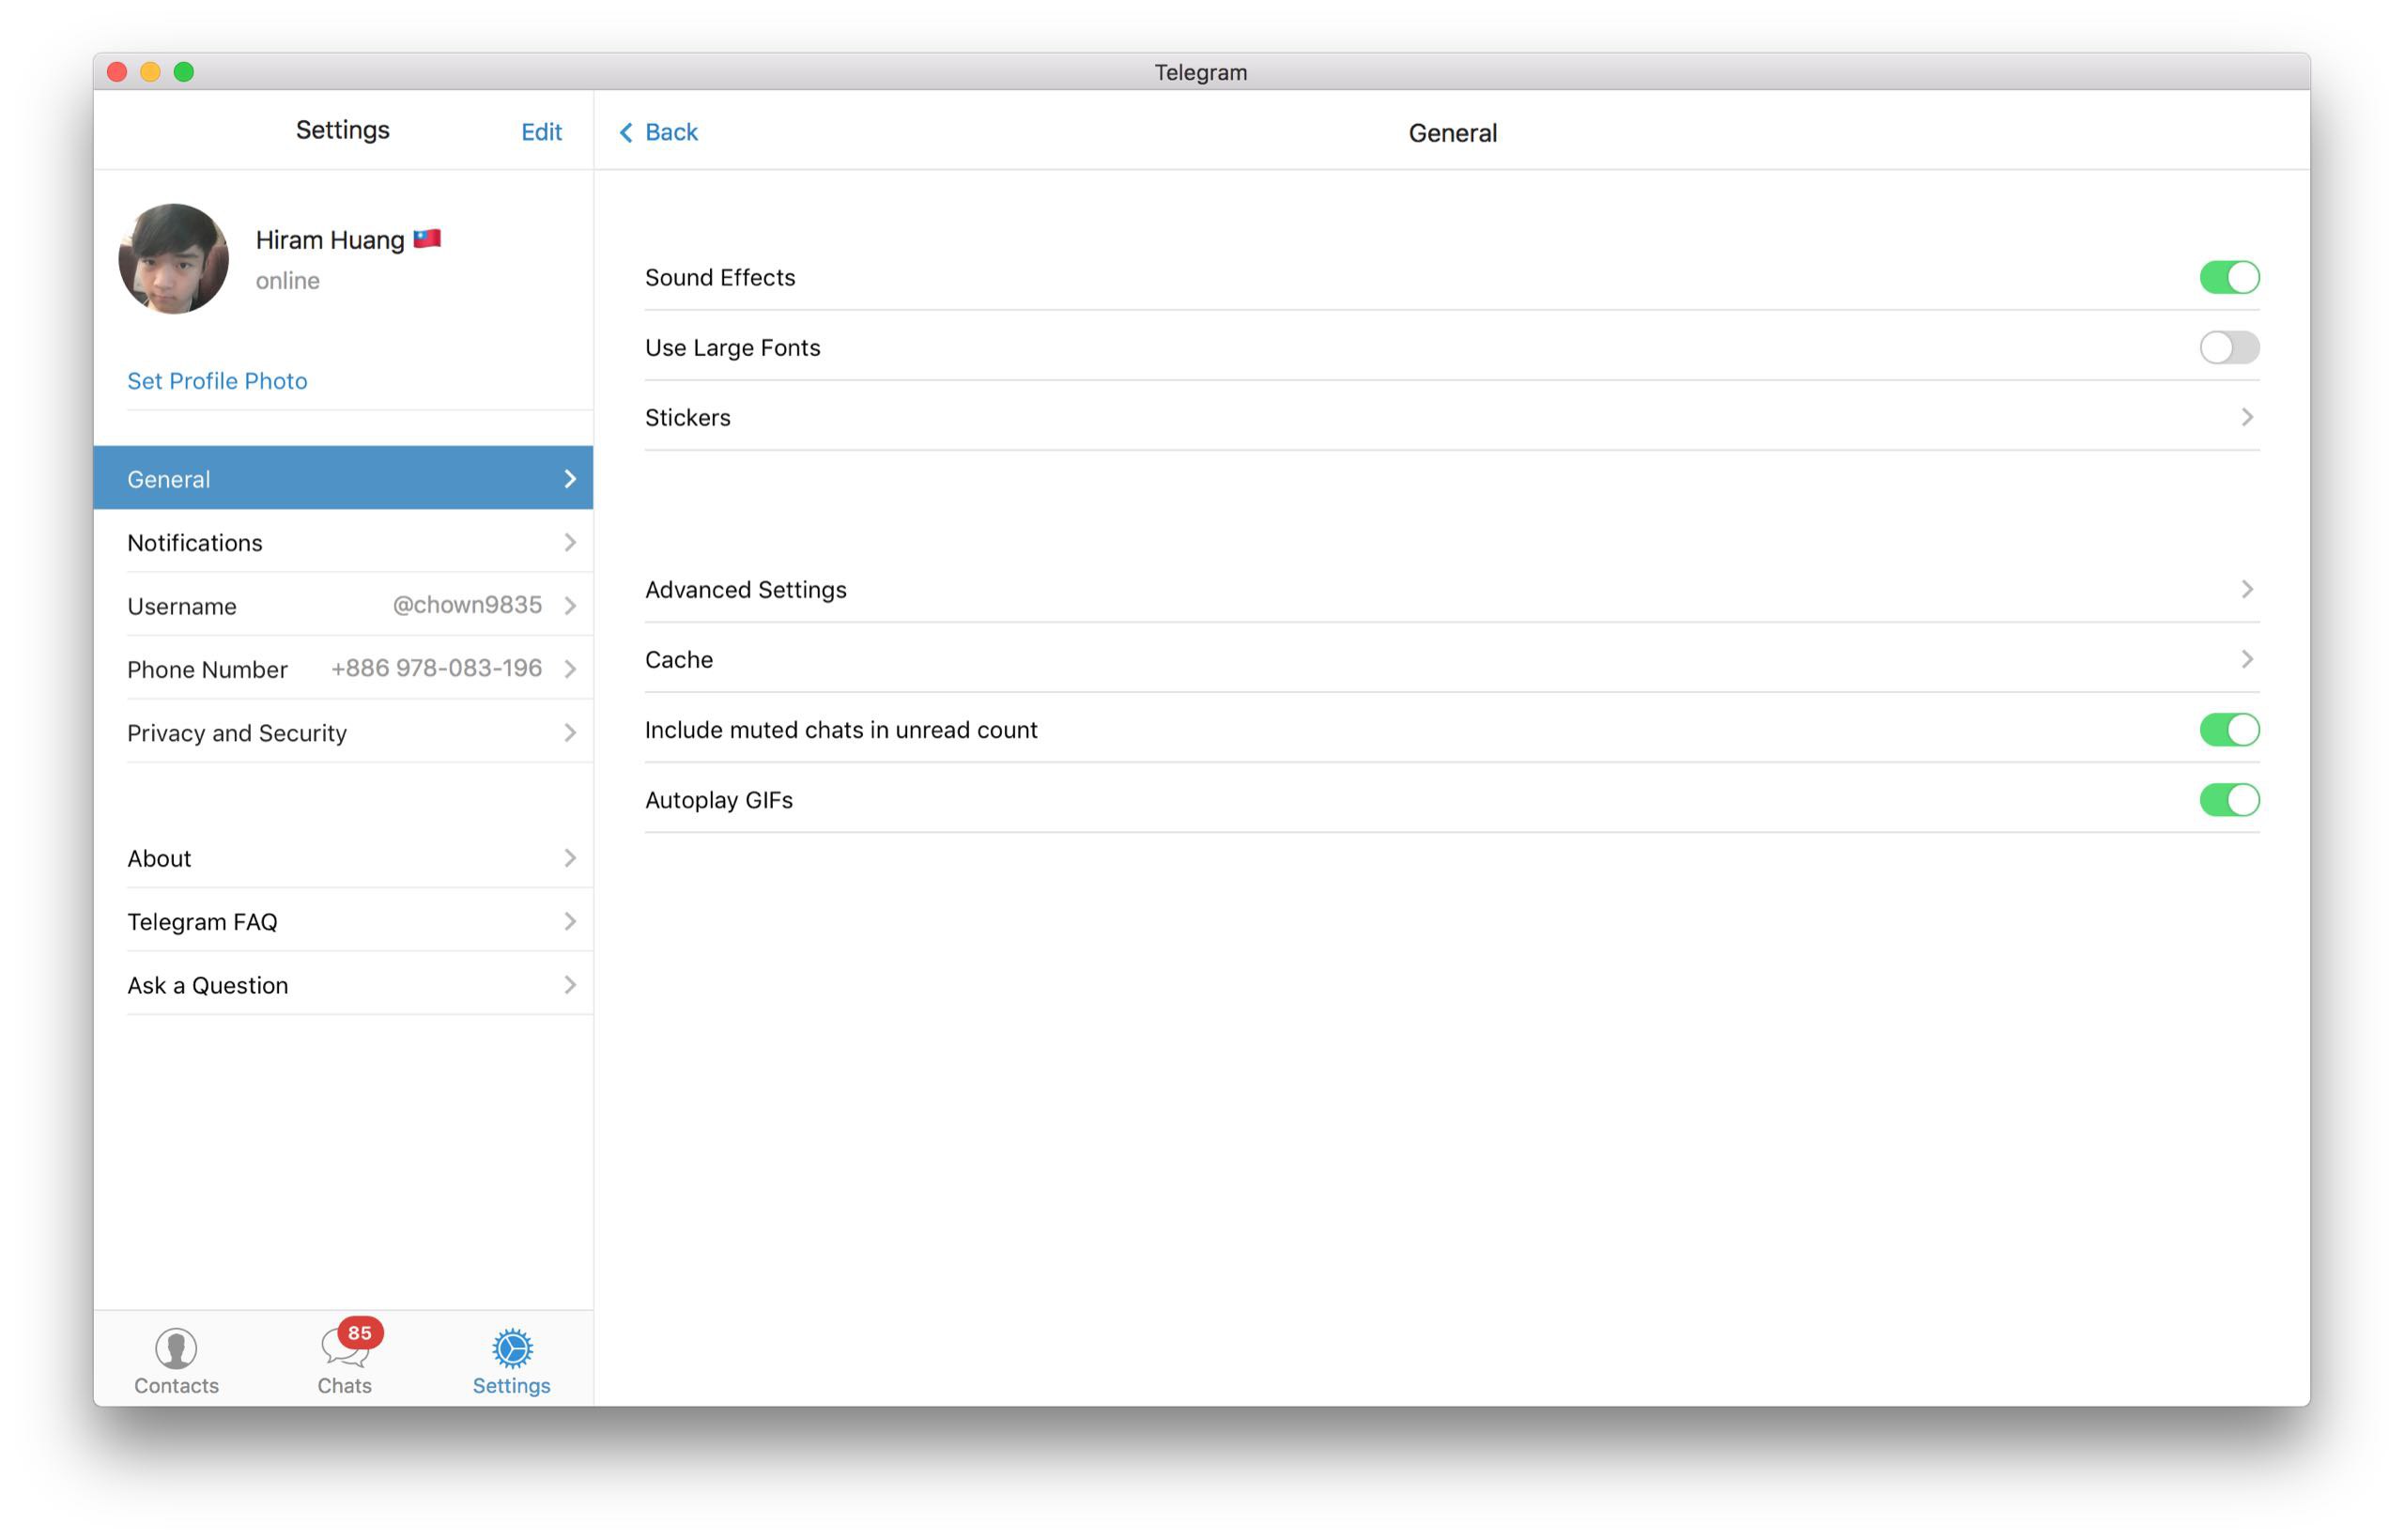Click the chevron on the General row
Image resolution: width=2404 pixels, height=1540 pixels.
[570, 479]
